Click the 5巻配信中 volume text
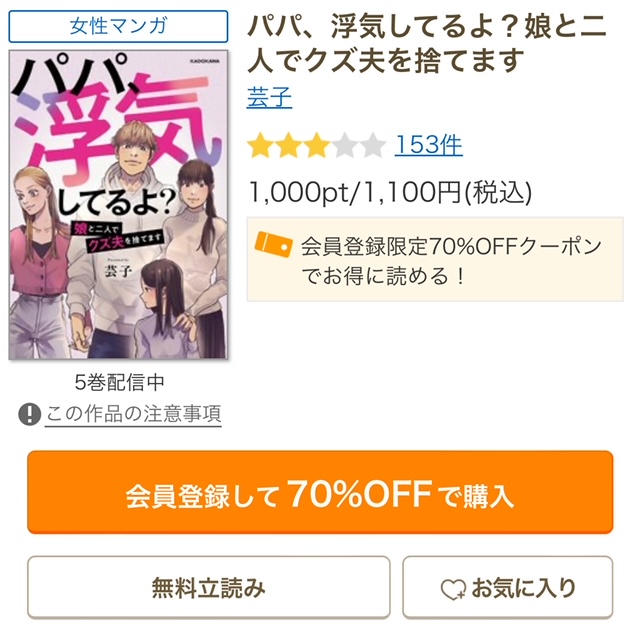This screenshot has width=640, height=632. (x=119, y=383)
